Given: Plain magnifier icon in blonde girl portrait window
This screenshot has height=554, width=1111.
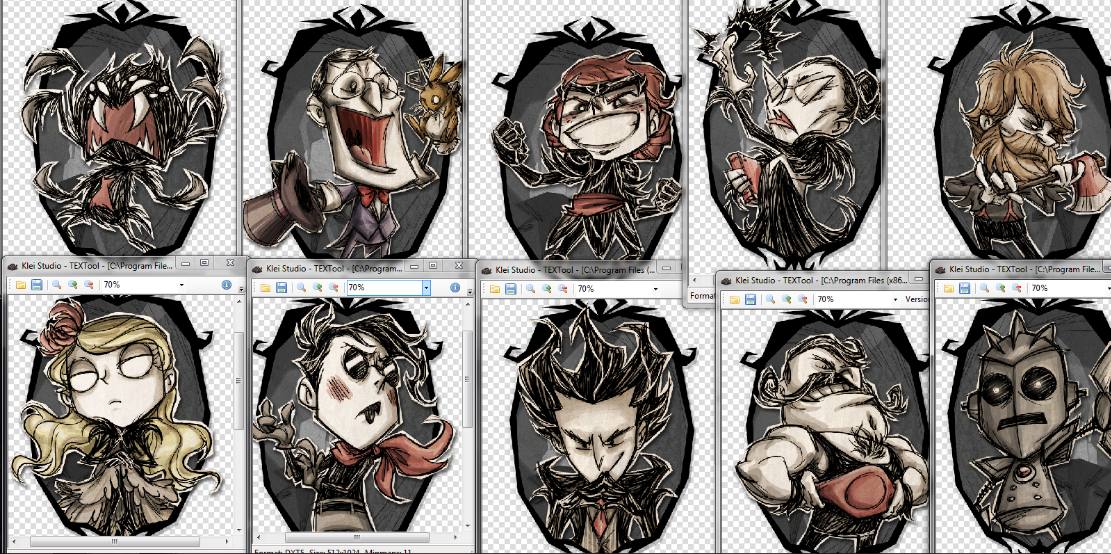Looking at the screenshot, I should [57, 285].
